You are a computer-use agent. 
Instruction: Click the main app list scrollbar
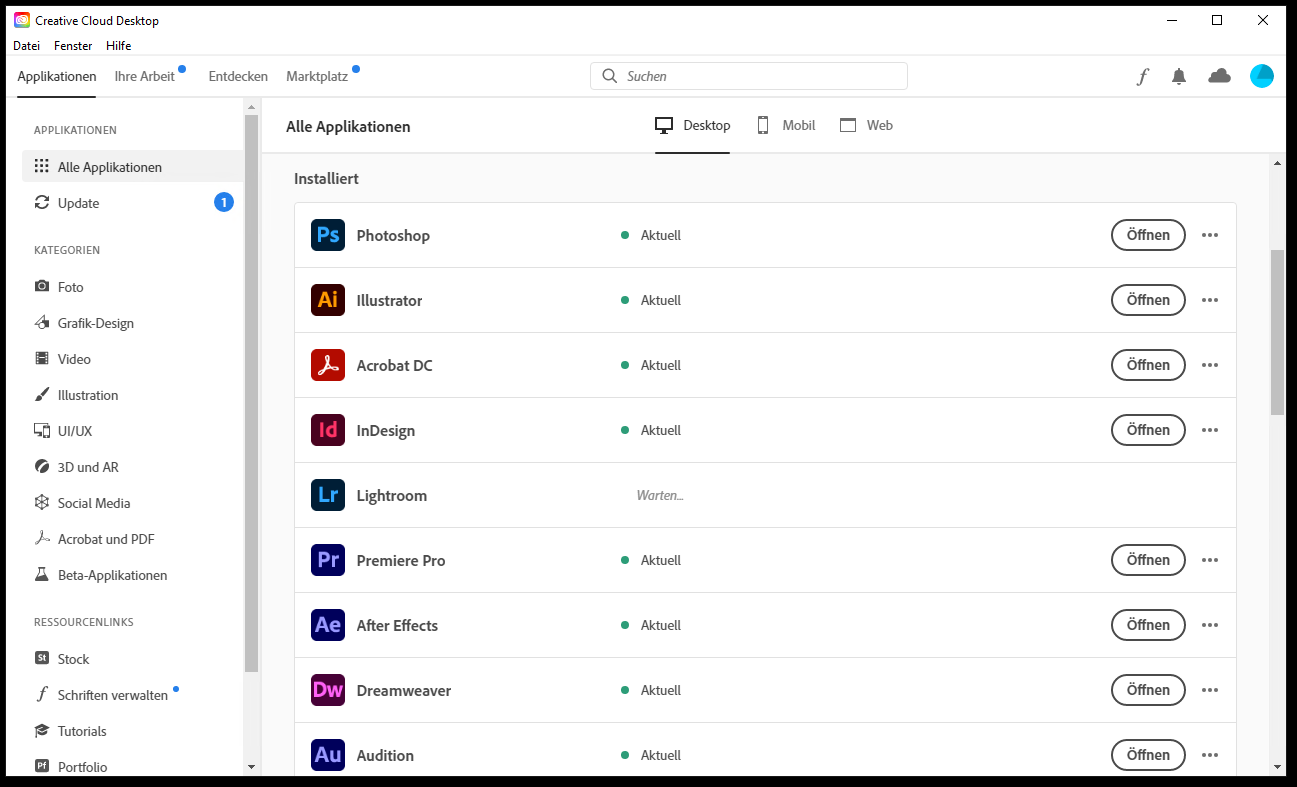(1277, 332)
